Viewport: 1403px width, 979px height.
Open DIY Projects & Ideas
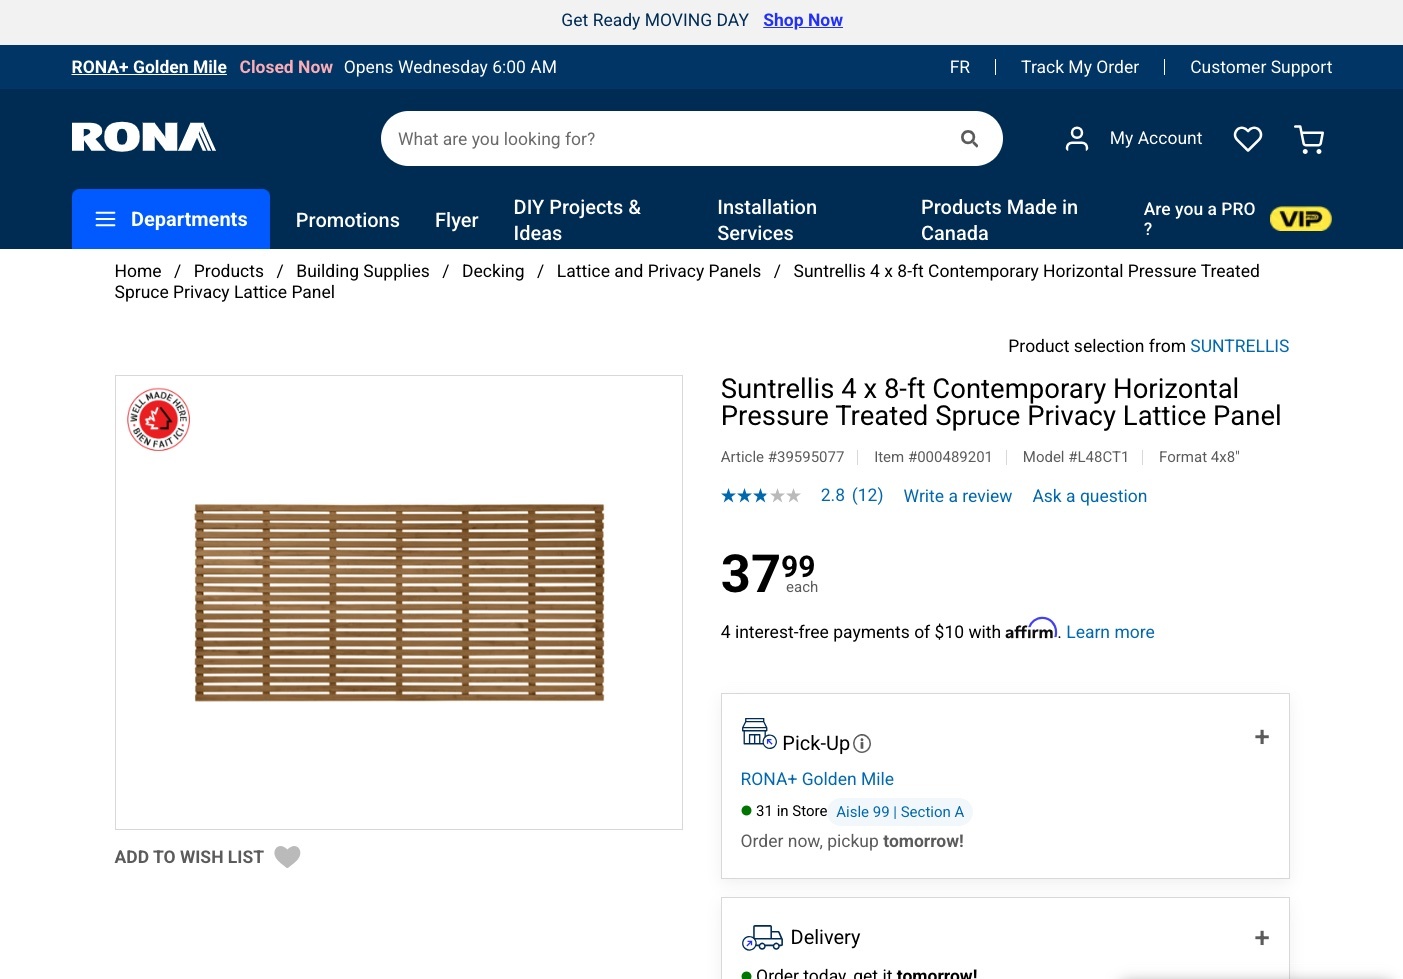click(x=577, y=220)
